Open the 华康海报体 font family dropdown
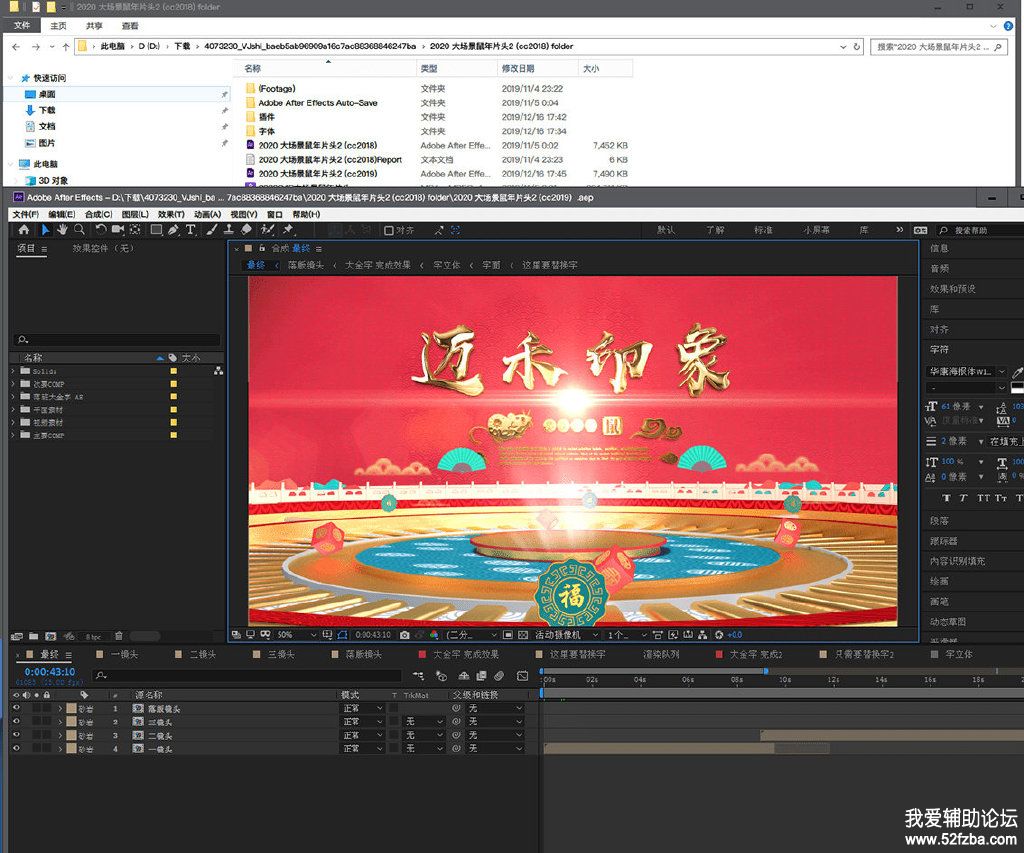 pos(966,372)
